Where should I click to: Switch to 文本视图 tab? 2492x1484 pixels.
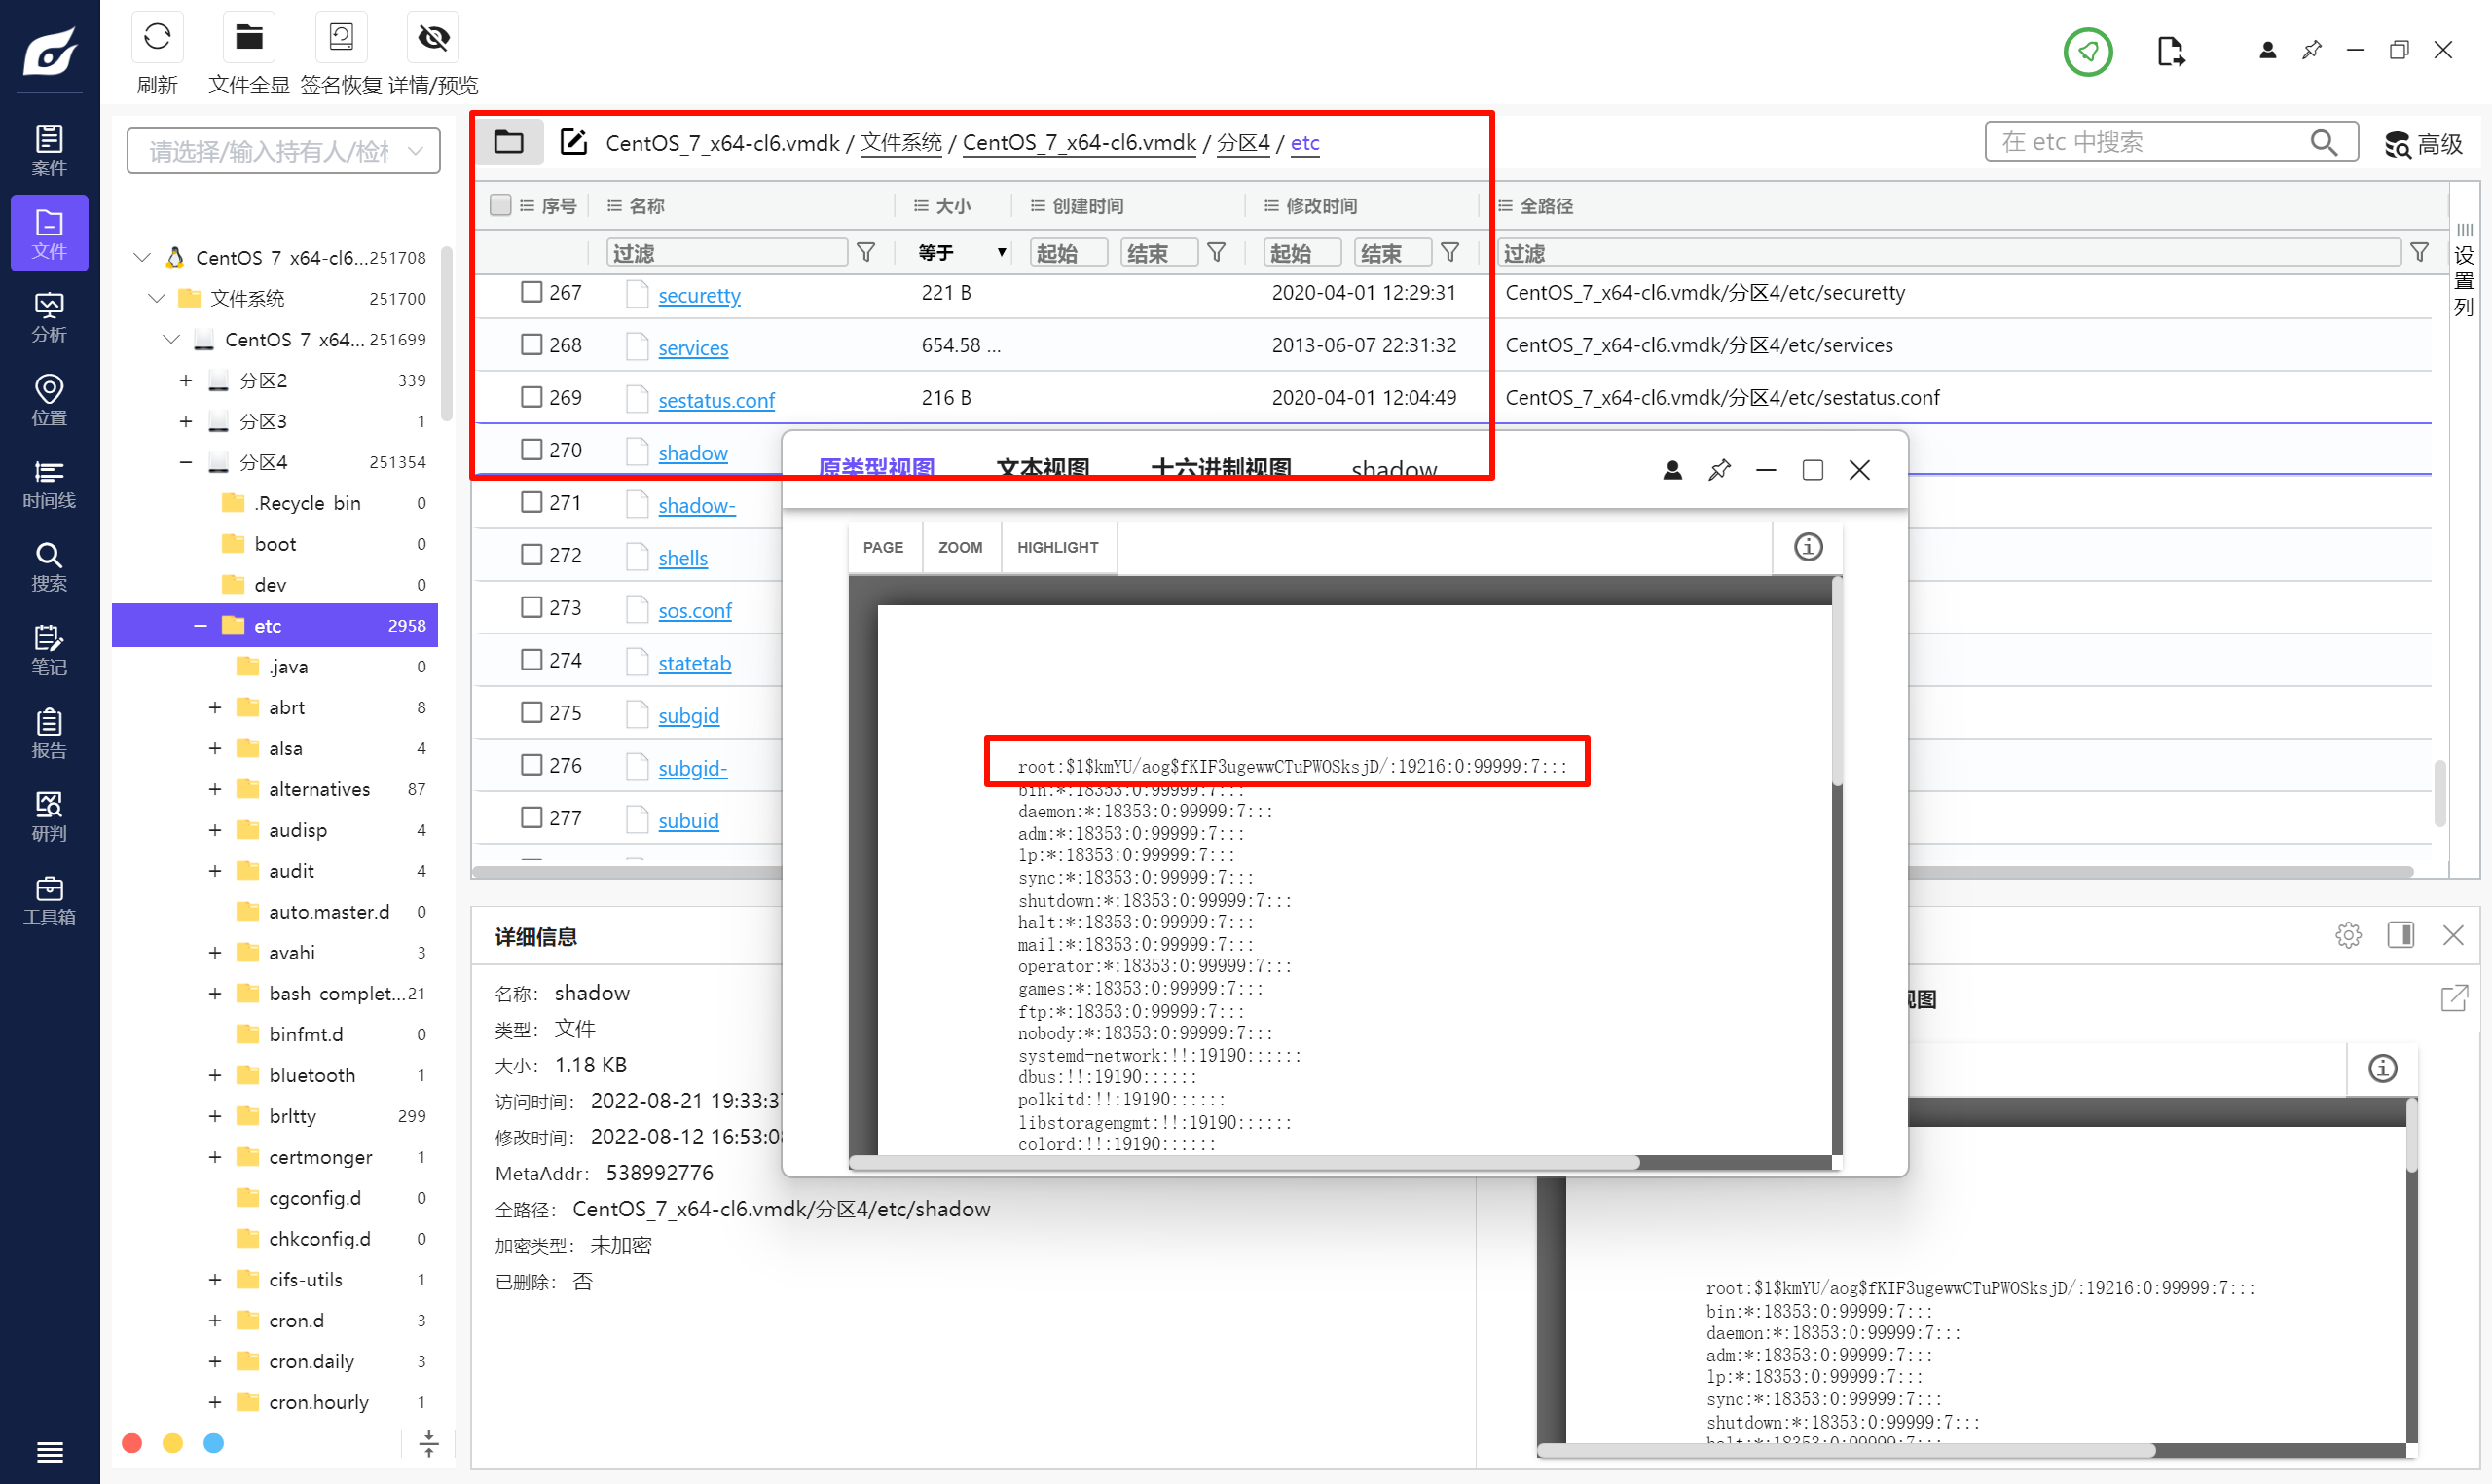click(1043, 469)
